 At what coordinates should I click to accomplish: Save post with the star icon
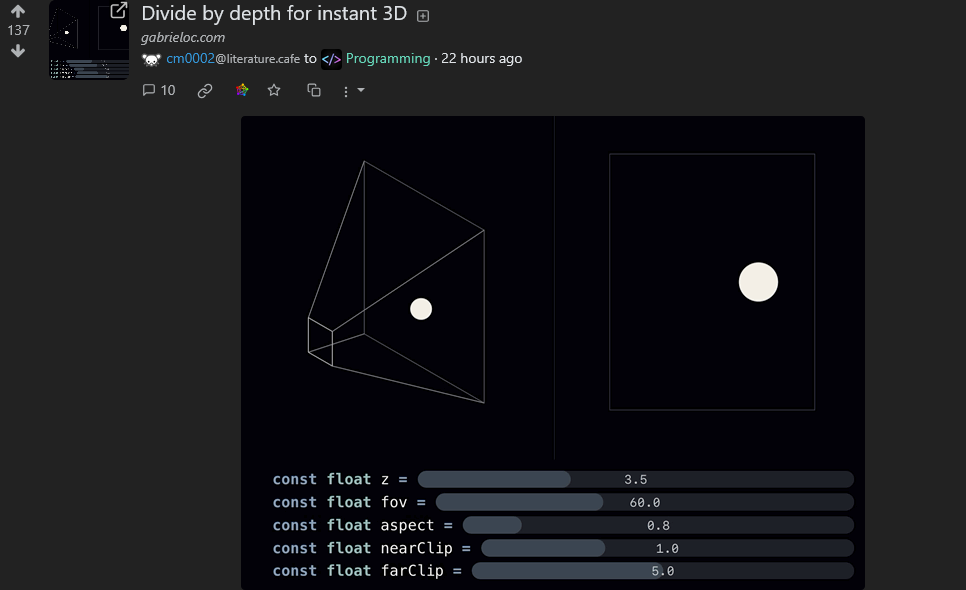[x=274, y=91]
